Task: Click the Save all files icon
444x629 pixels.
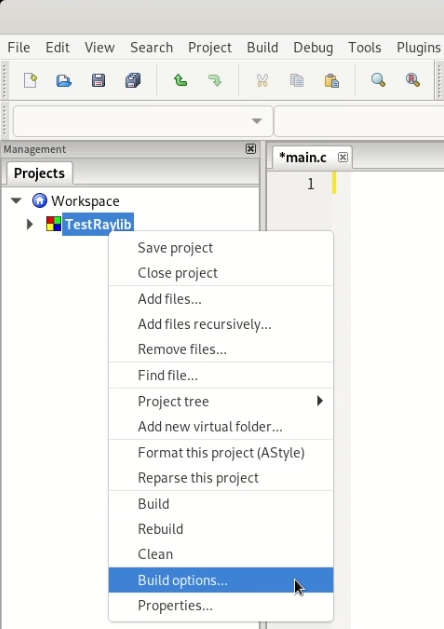Action: [133, 81]
